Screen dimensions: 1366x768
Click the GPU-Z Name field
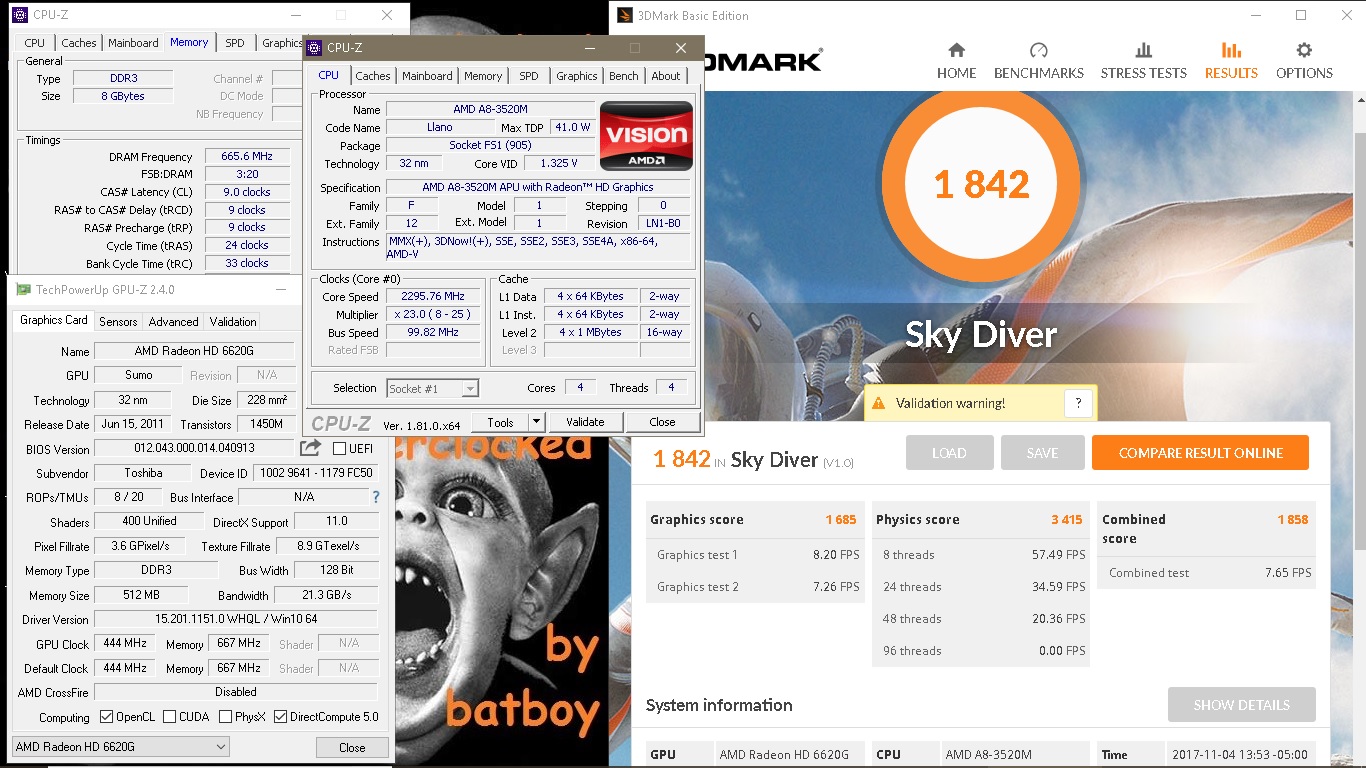pyautogui.click(x=194, y=351)
